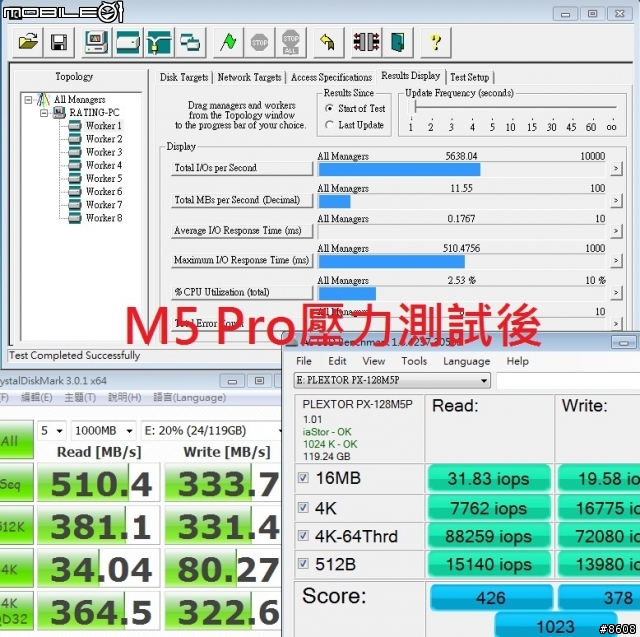
Task: Open Access Specifications tab
Action: [x=331, y=77]
